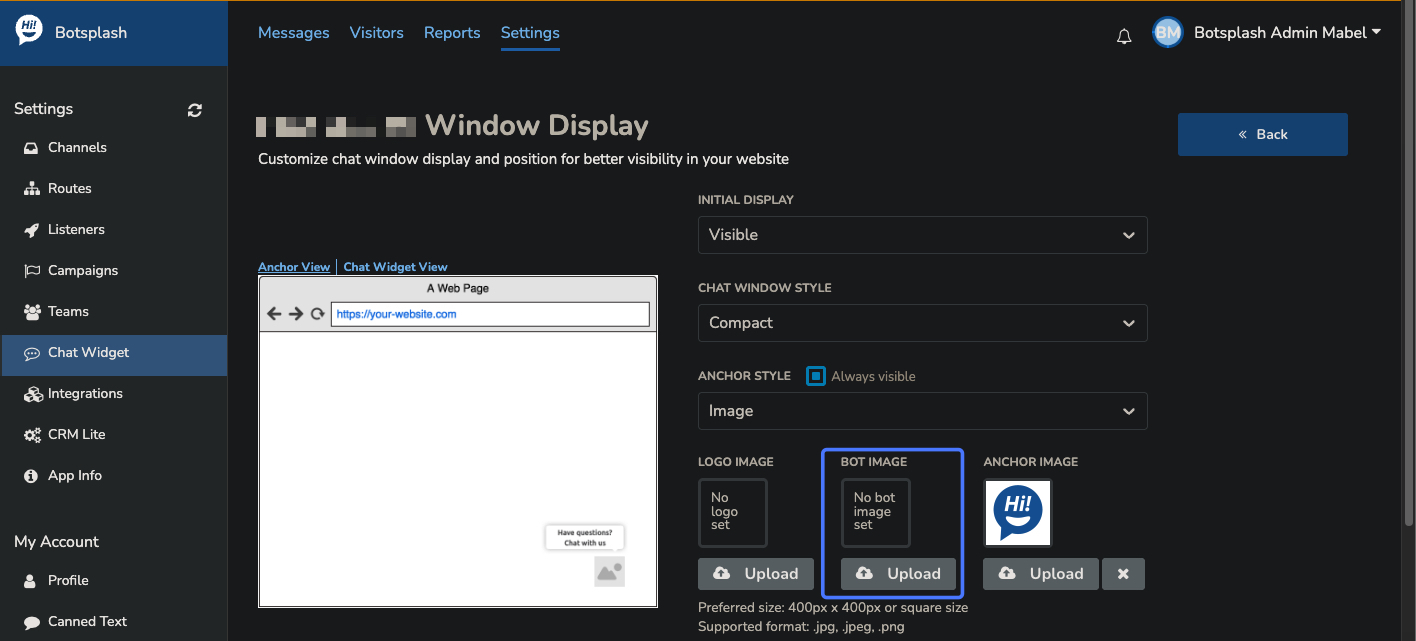Viewport: 1416px width, 641px height.
Task: Click the 'A Web Page' preview title
Action: point(458,289)
